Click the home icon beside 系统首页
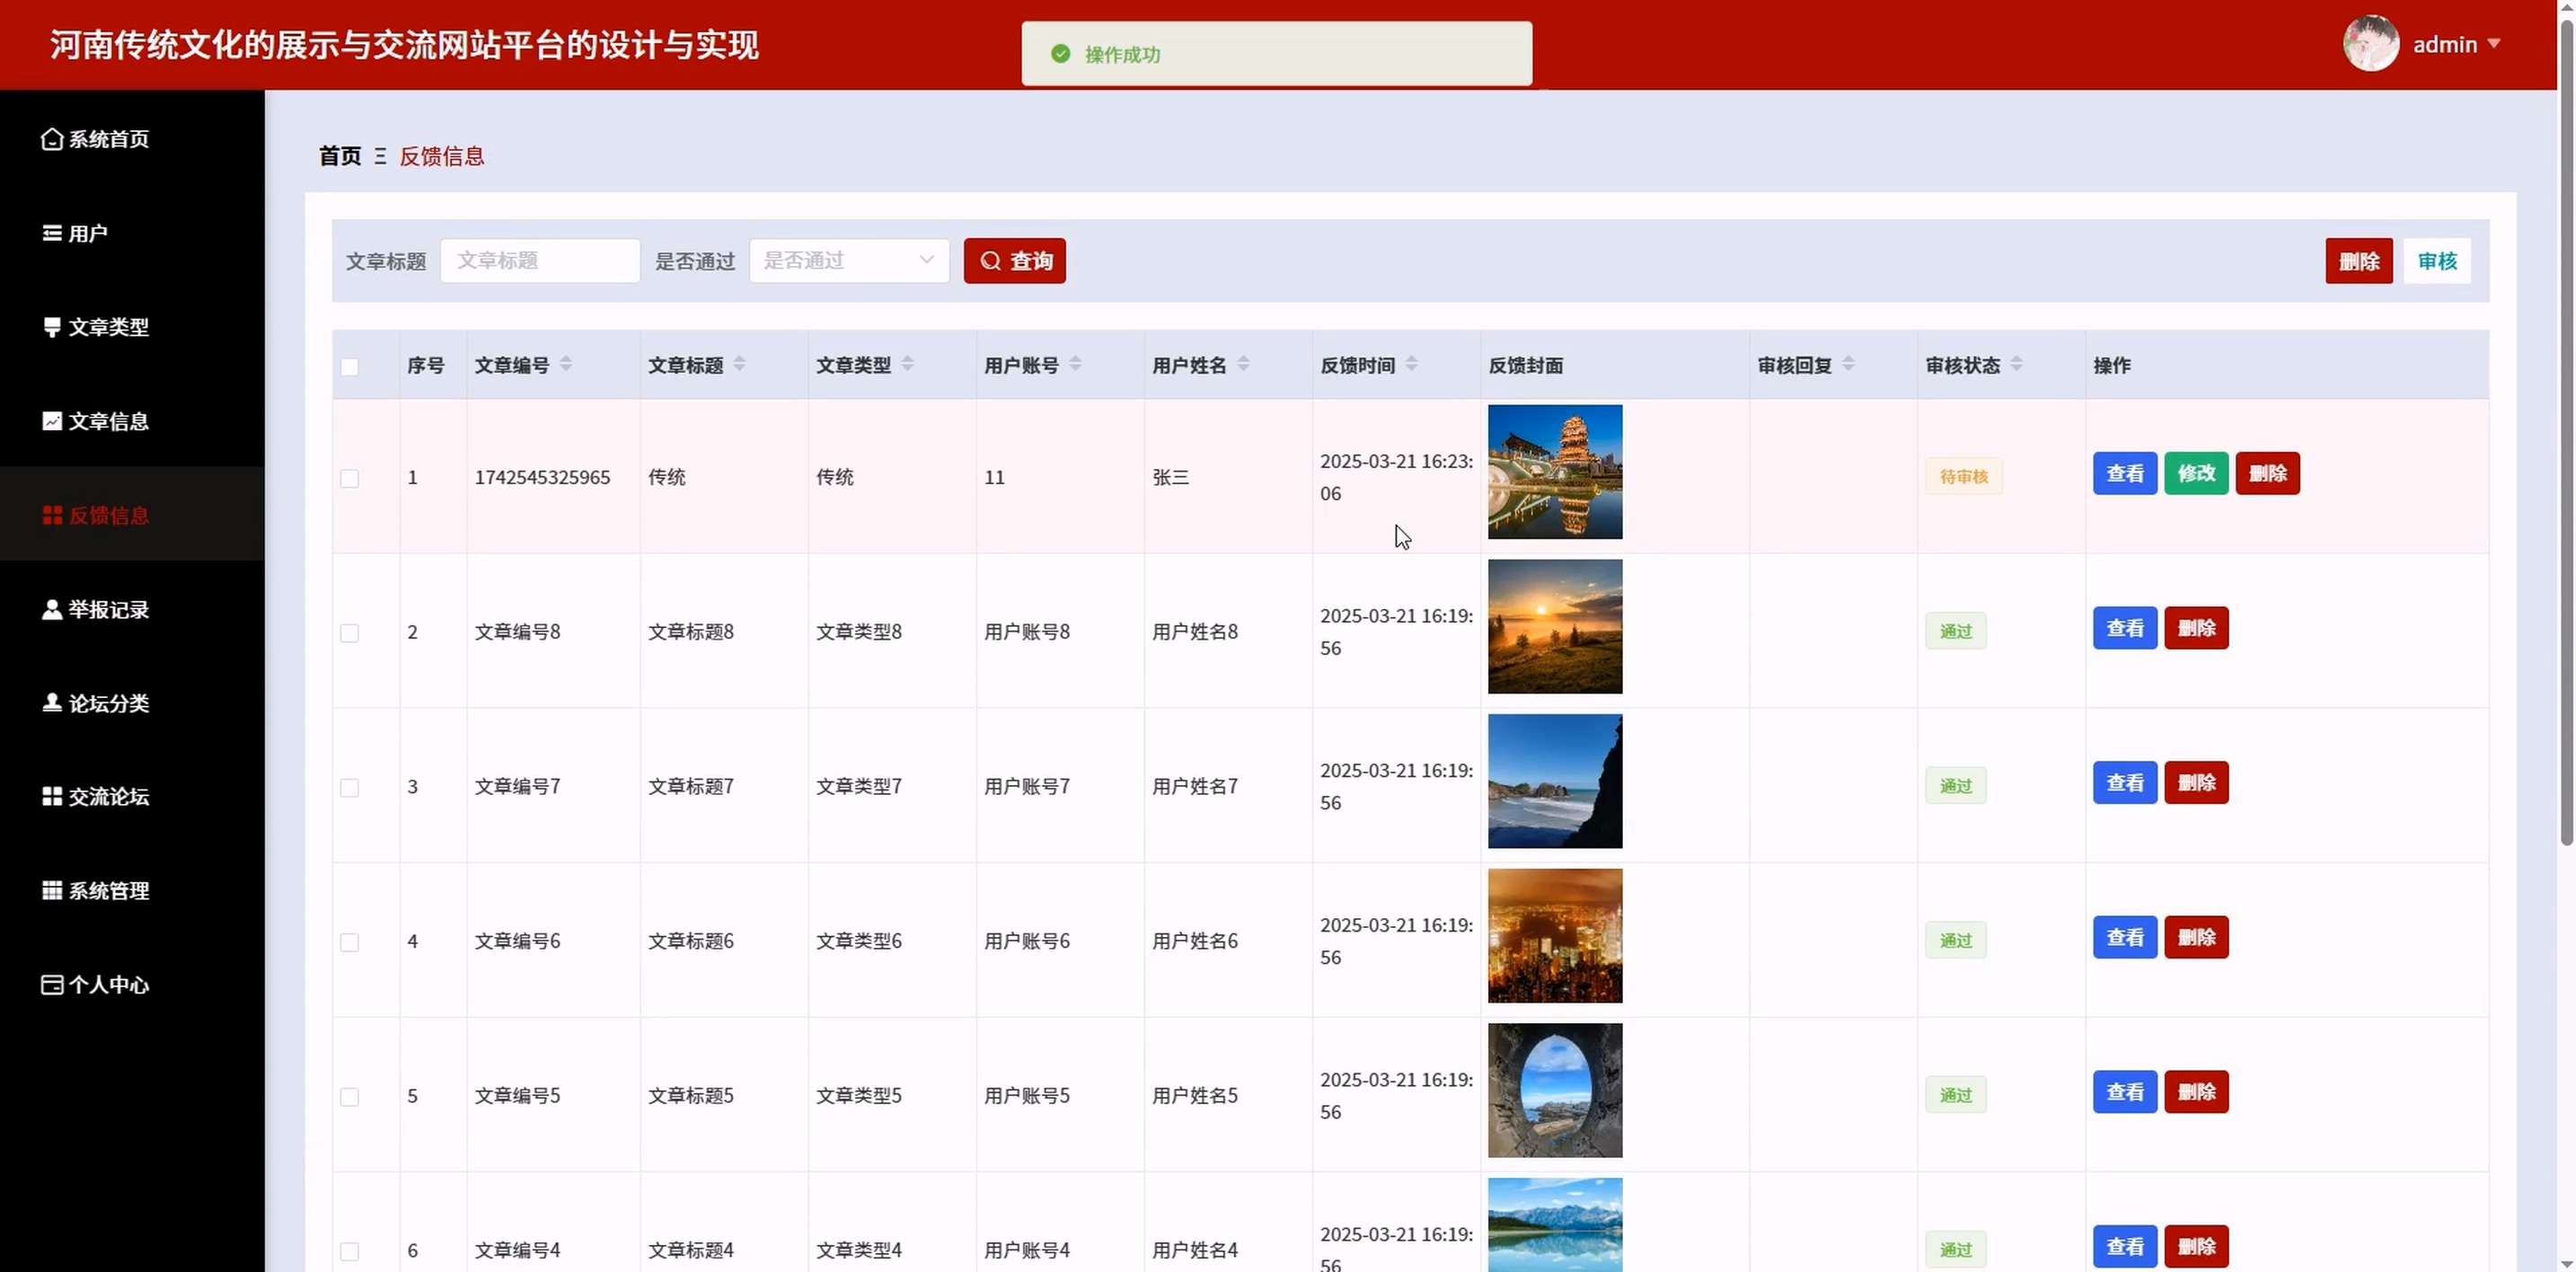The width and height of the screenshot is (2576, 1272). (52, 139)
